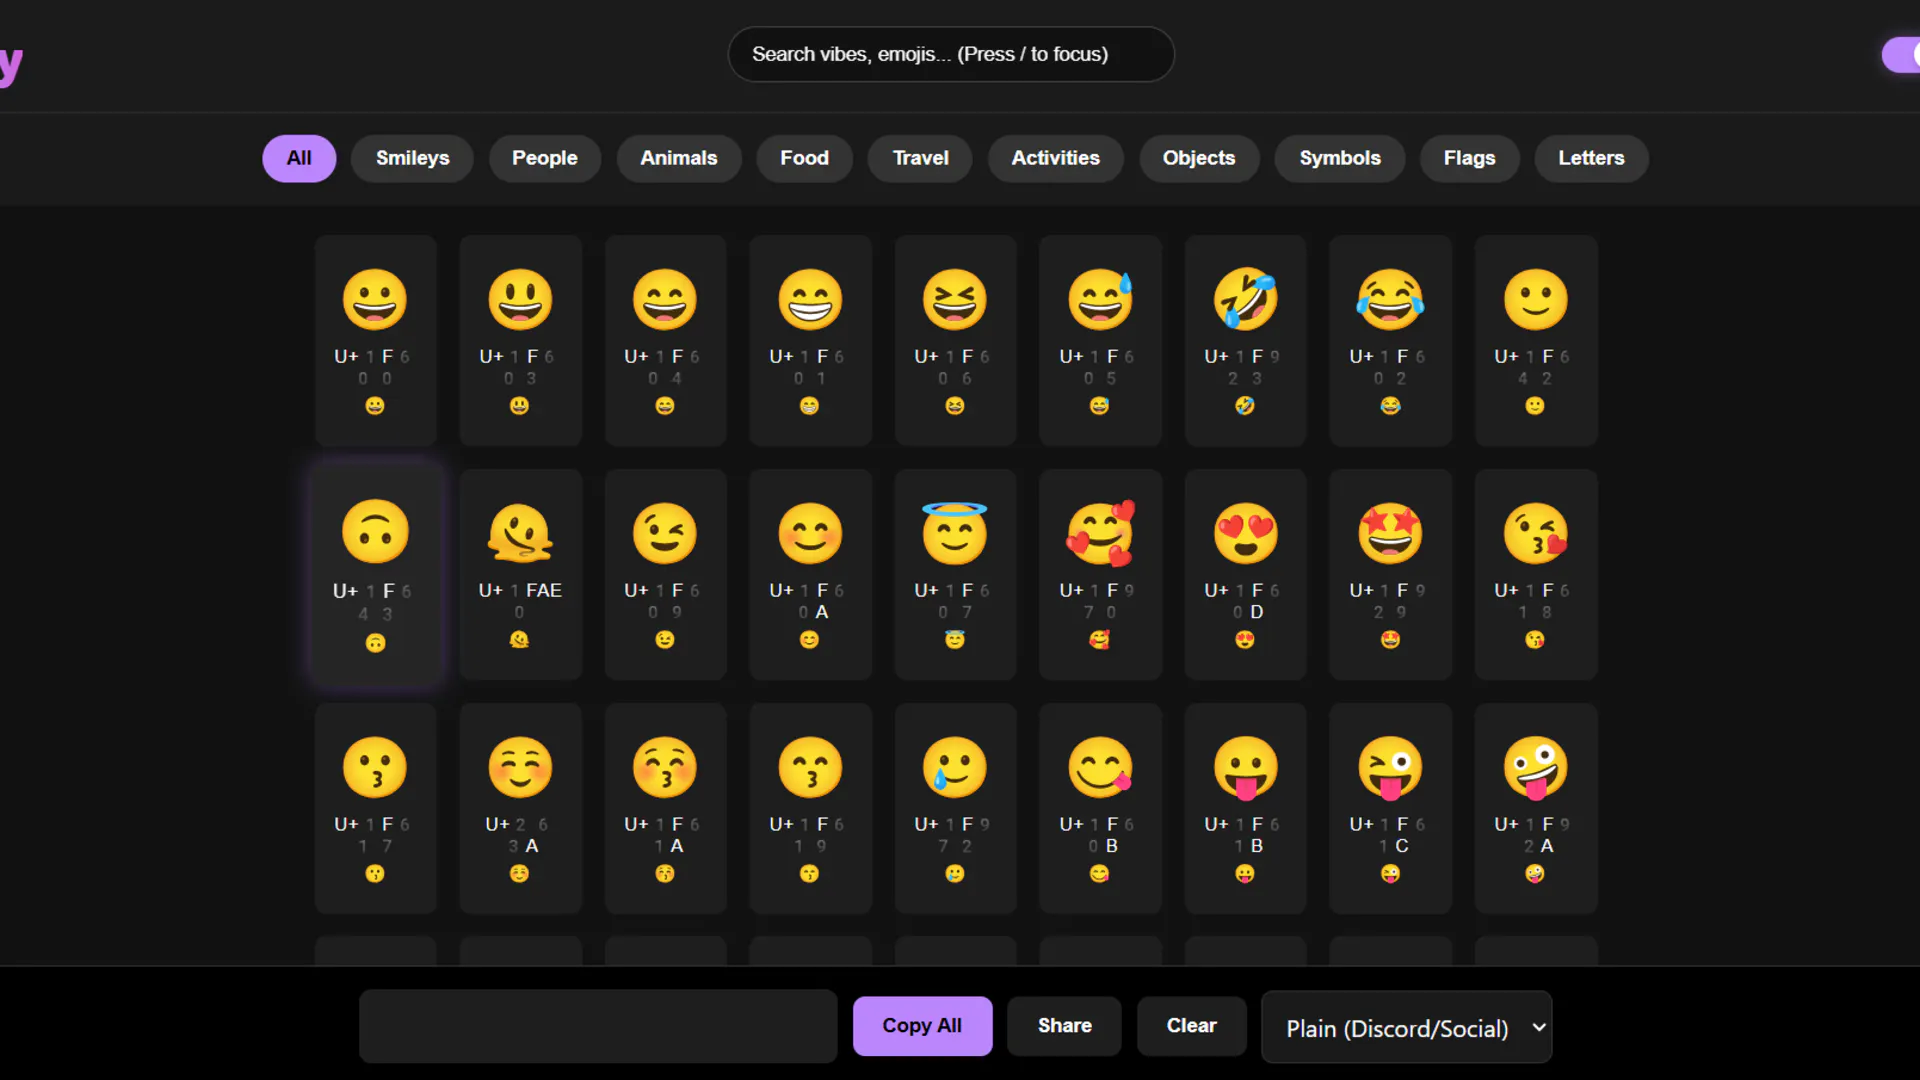Viewport: 1920px width, 1080px height.
Task: Select the tears of joy emoji
Action: coord(1390,340)
